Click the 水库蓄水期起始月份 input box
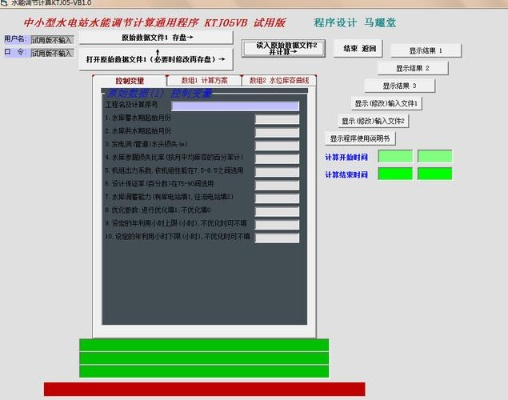 [x=277, y=119]
